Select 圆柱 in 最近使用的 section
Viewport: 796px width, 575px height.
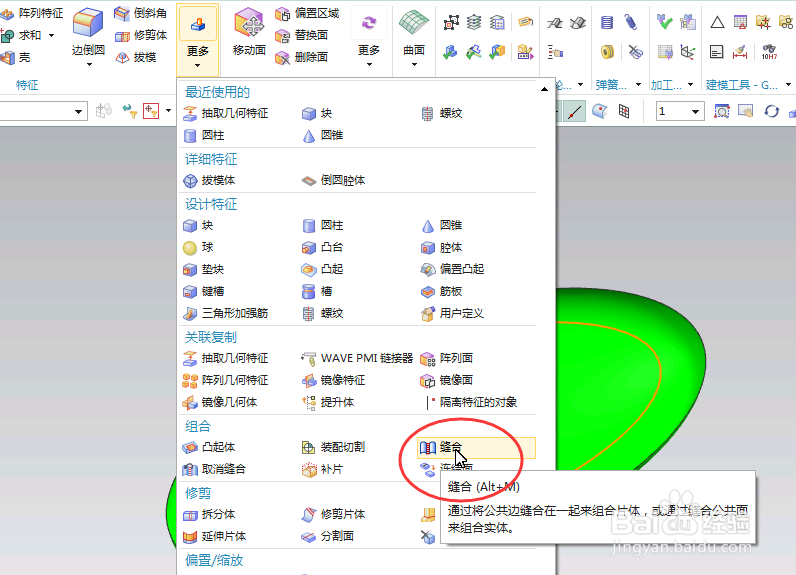point(203,136)
